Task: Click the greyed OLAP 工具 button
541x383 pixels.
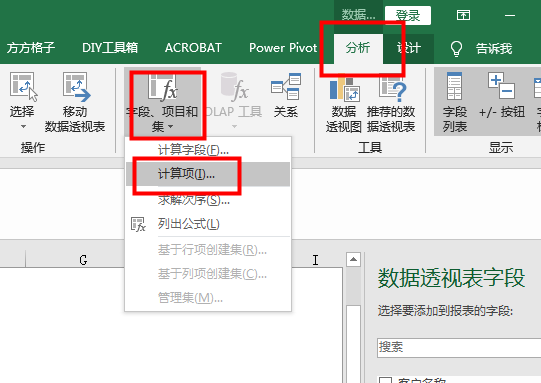Action: click(234, 101)
